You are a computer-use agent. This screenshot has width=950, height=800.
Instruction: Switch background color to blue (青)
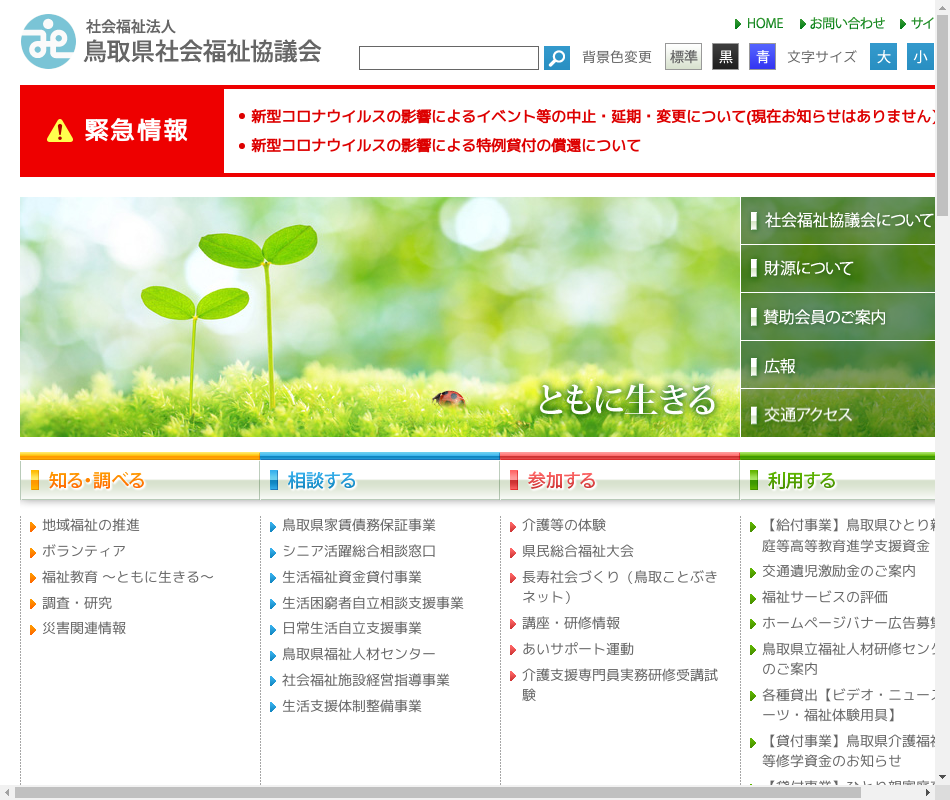(762, 57)
